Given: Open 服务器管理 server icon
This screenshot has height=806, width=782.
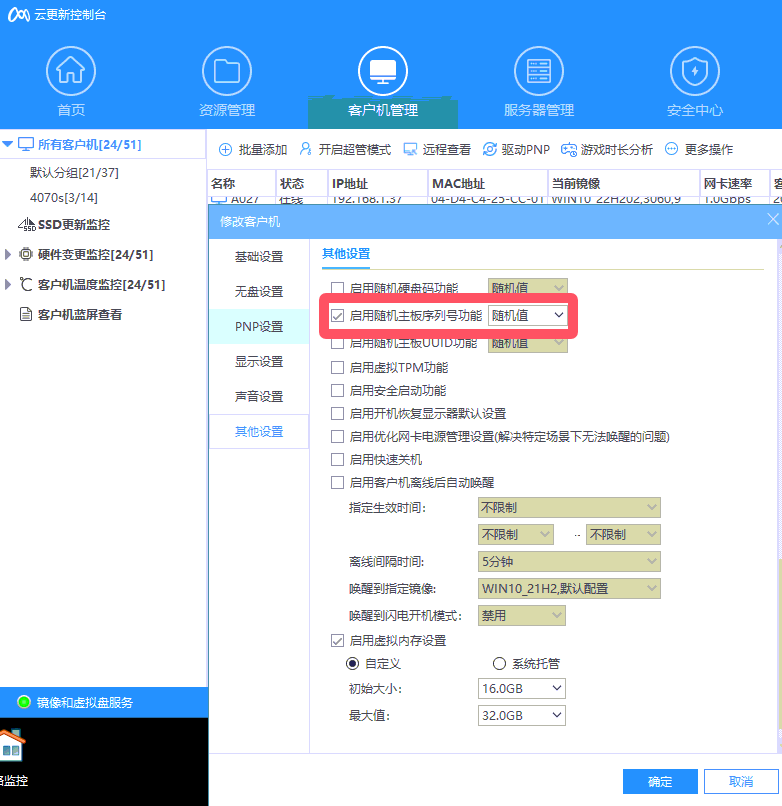Looking at the screenshot, I should coord(539,71).
